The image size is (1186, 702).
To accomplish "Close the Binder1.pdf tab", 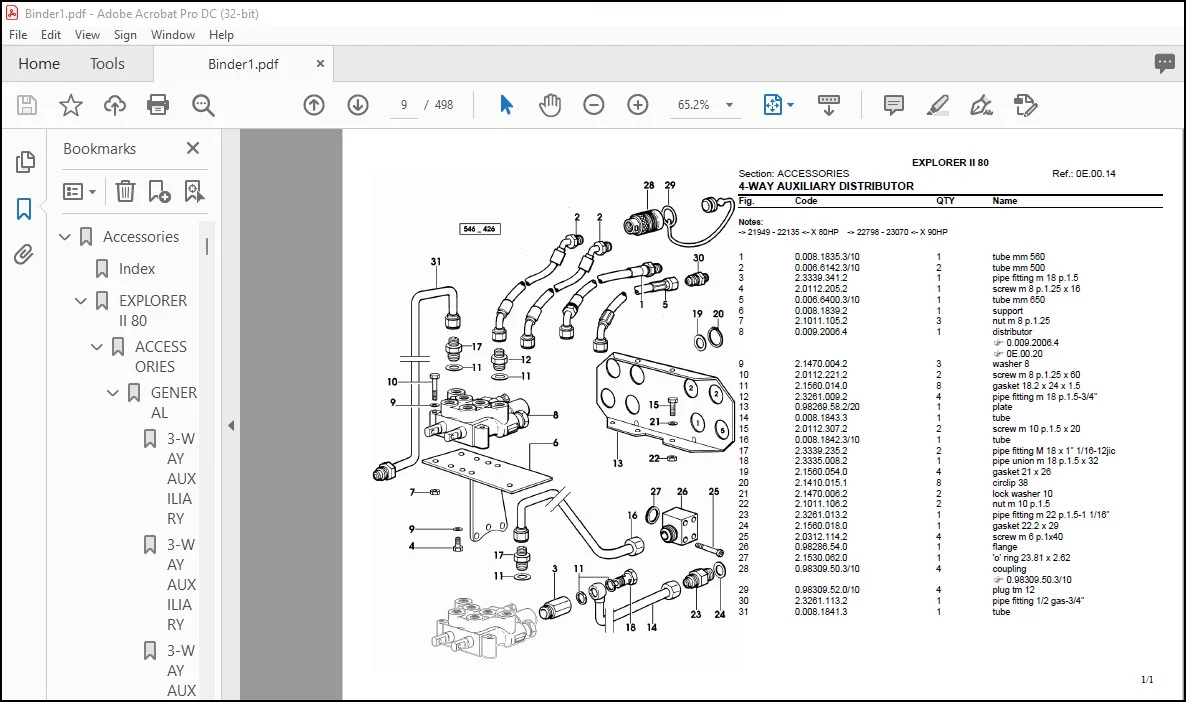I will coord(320,64).
